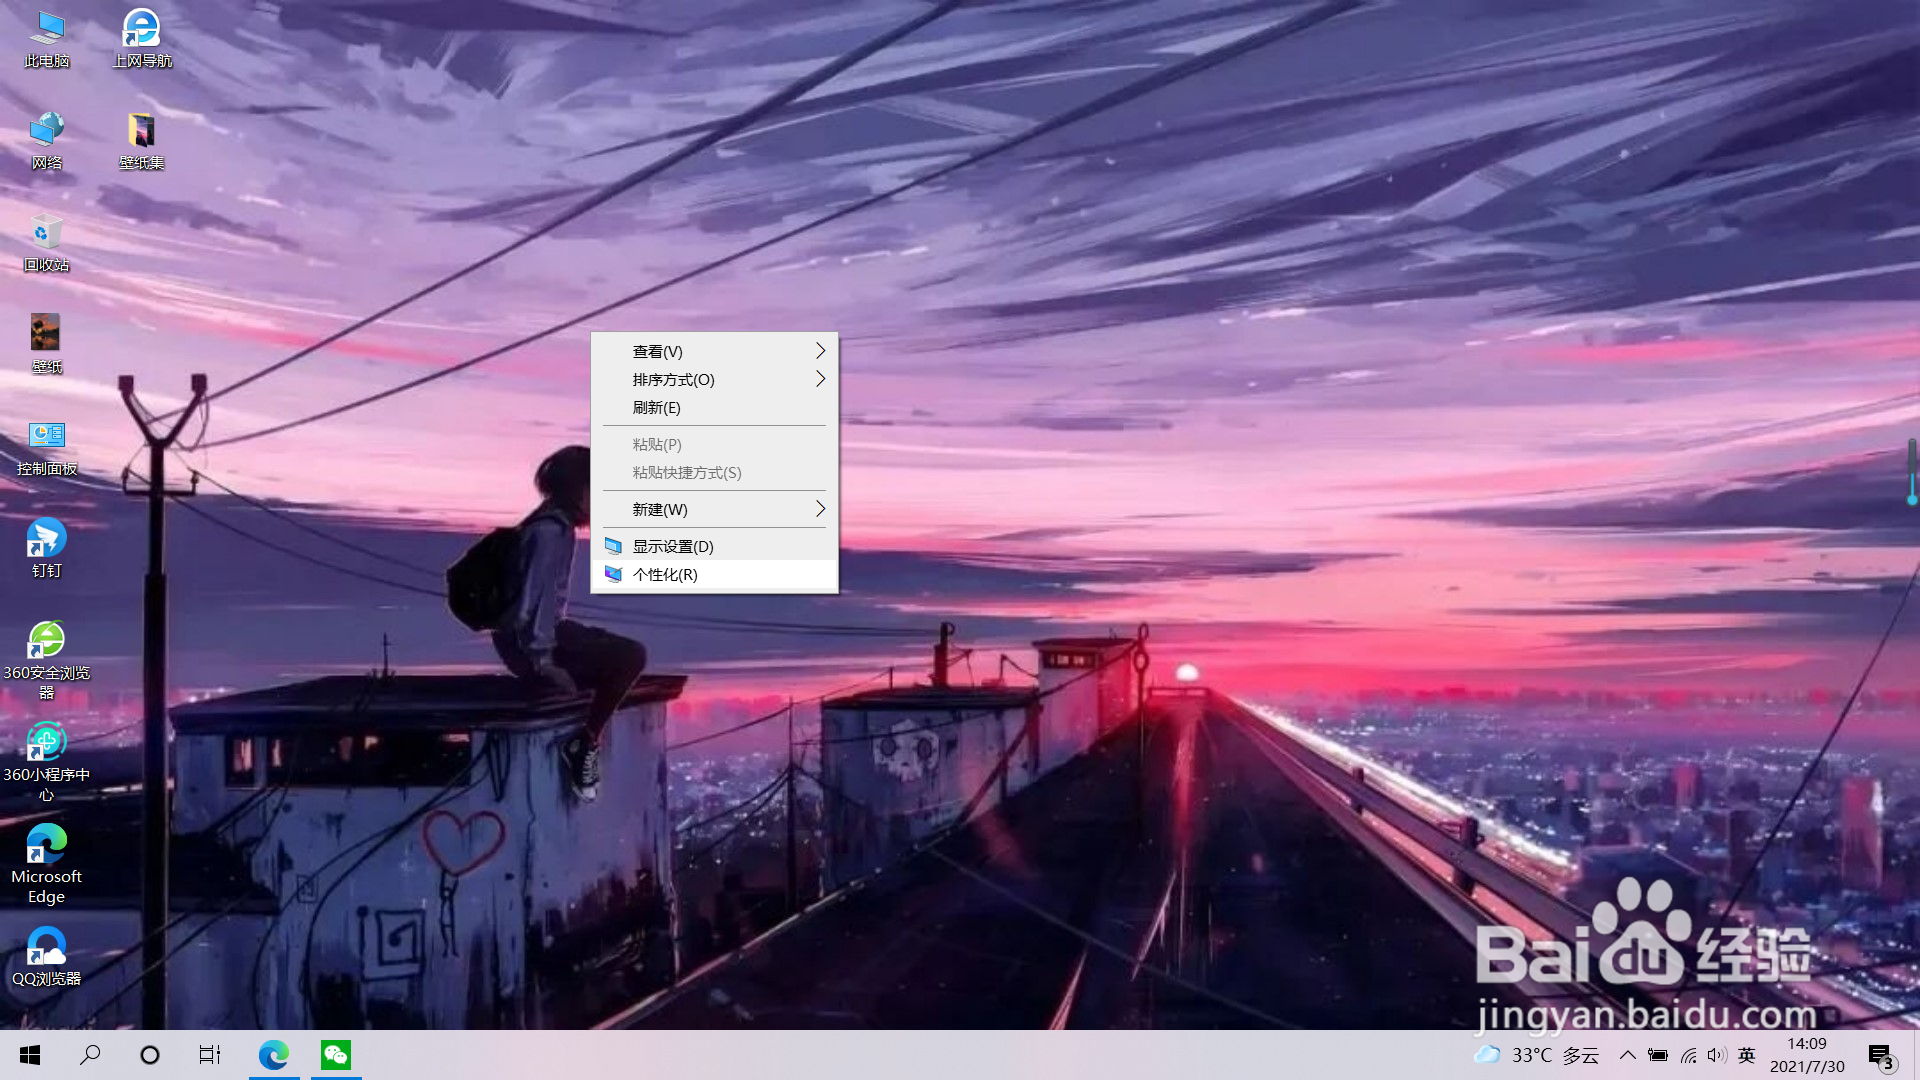This screenshot has height=1080, width=1920.
Task: Open the Start menu
Action: tap(29, 1055)
